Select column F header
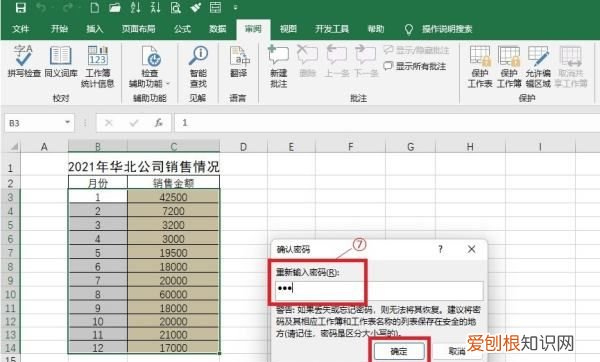 350,147
